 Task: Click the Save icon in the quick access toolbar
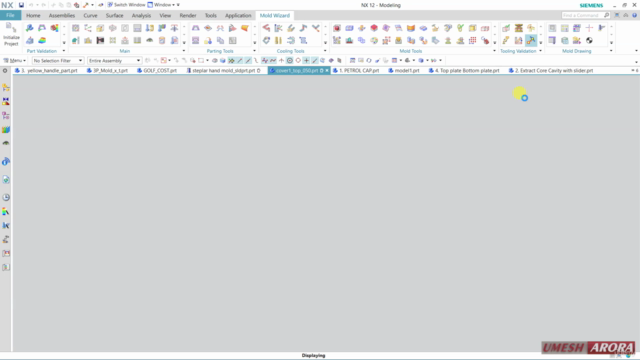21,5
